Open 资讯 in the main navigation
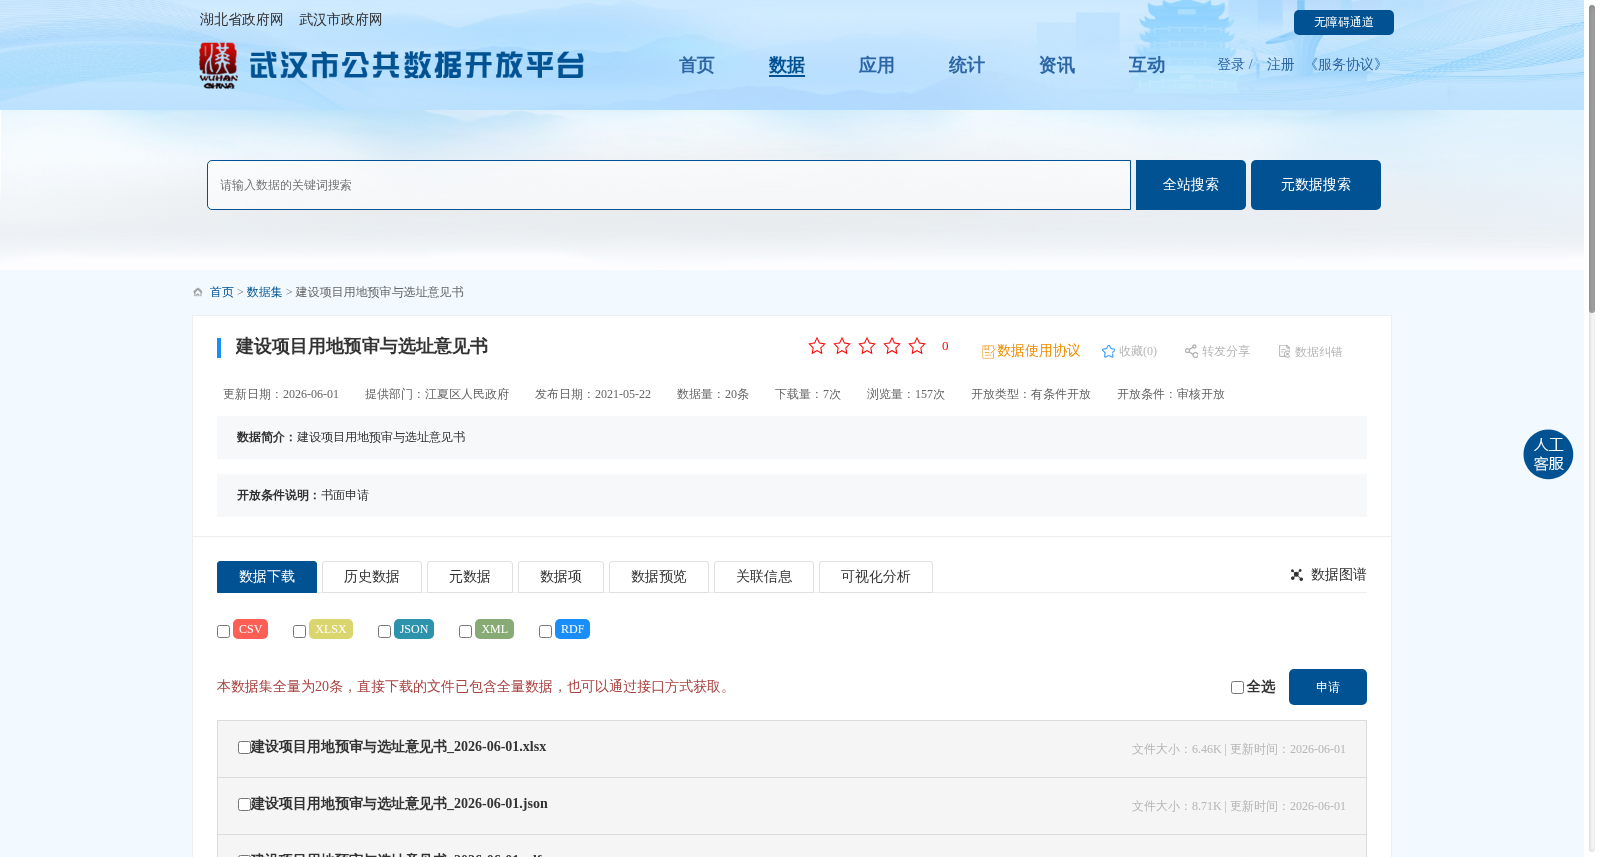Image resolution: width=1600 pixels, height=857 pixels. [1057, 65]
